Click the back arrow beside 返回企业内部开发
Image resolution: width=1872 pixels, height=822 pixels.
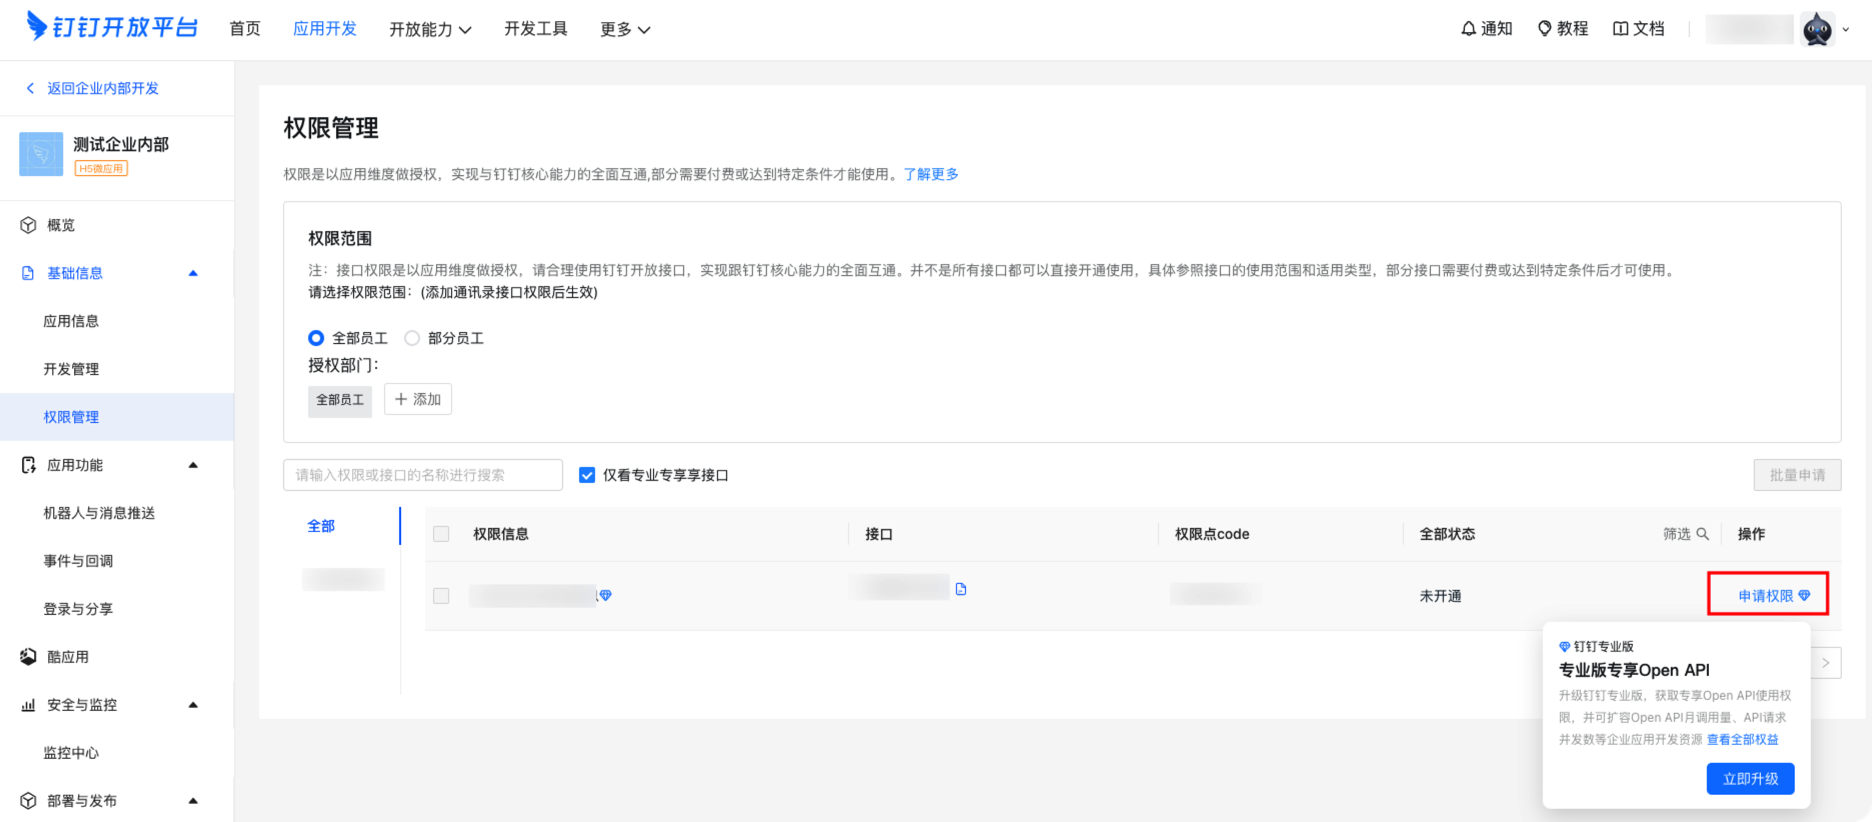pos(30,88)
